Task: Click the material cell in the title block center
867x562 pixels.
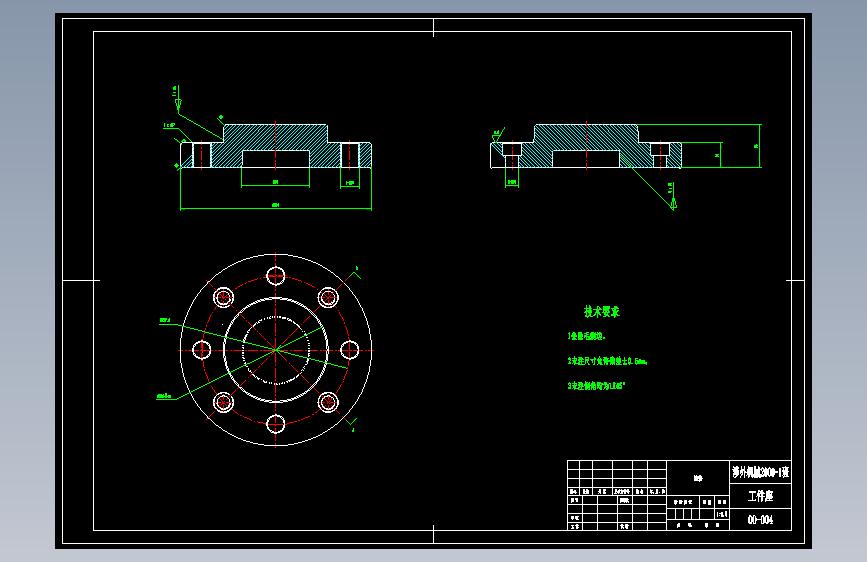Action: [698, 478]
